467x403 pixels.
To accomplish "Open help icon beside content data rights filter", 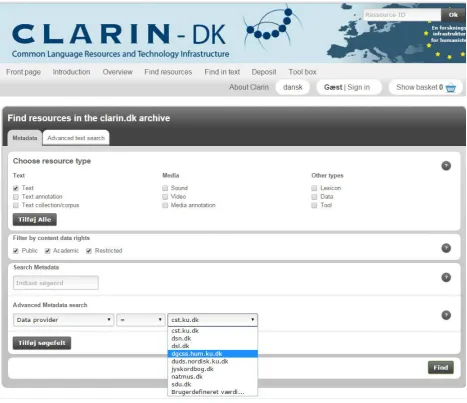I will click(446, 248).
